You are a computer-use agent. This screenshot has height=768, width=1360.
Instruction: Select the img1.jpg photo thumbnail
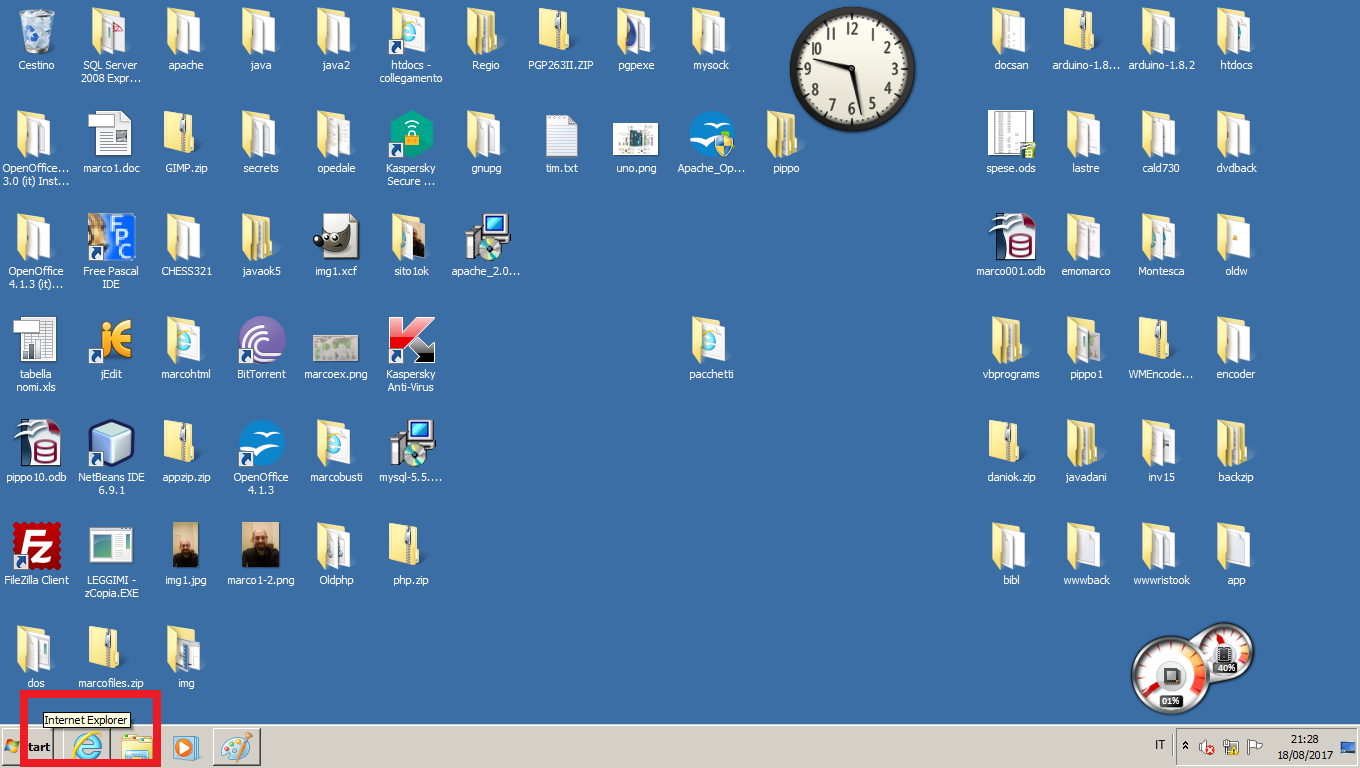coord(186,545)
